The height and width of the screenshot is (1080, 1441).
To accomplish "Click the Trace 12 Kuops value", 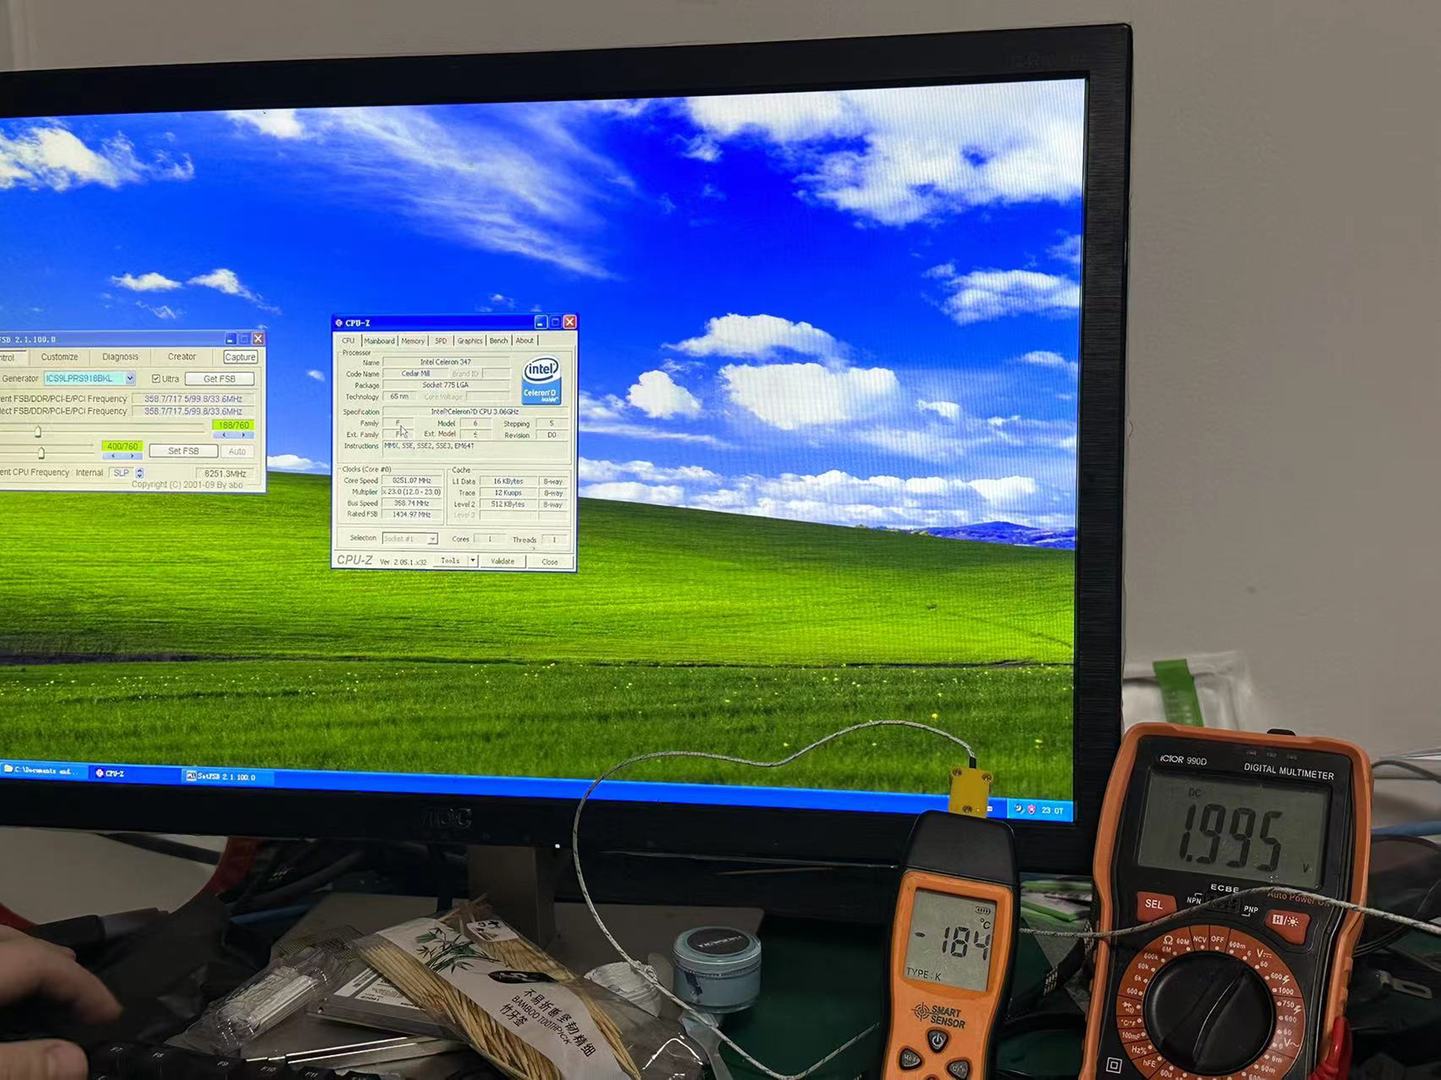I will pyautogui.click(x=508, y=493).
